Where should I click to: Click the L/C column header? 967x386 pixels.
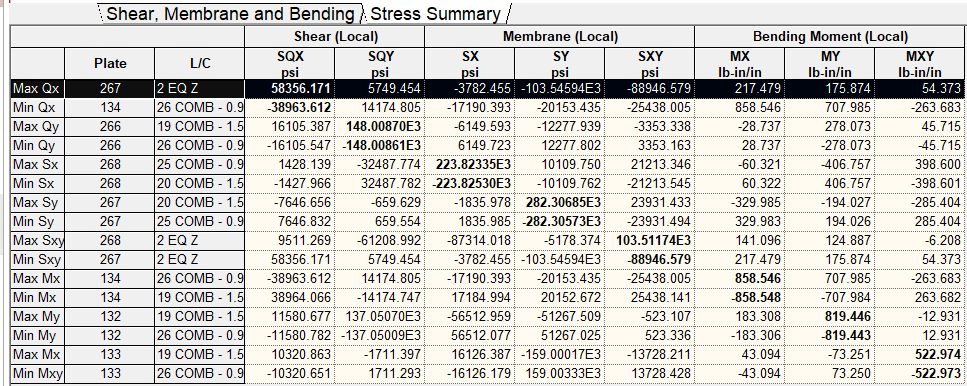pos(200,63)
